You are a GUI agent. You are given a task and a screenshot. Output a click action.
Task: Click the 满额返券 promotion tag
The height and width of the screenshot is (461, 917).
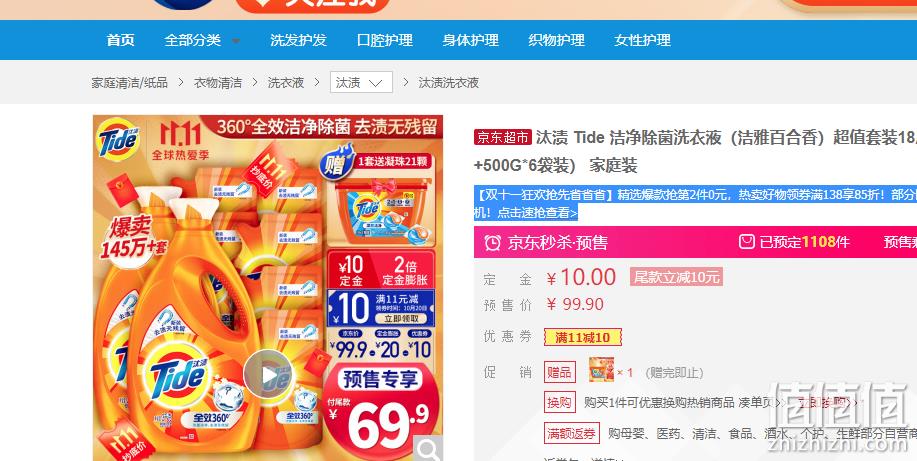coord(571,433)
